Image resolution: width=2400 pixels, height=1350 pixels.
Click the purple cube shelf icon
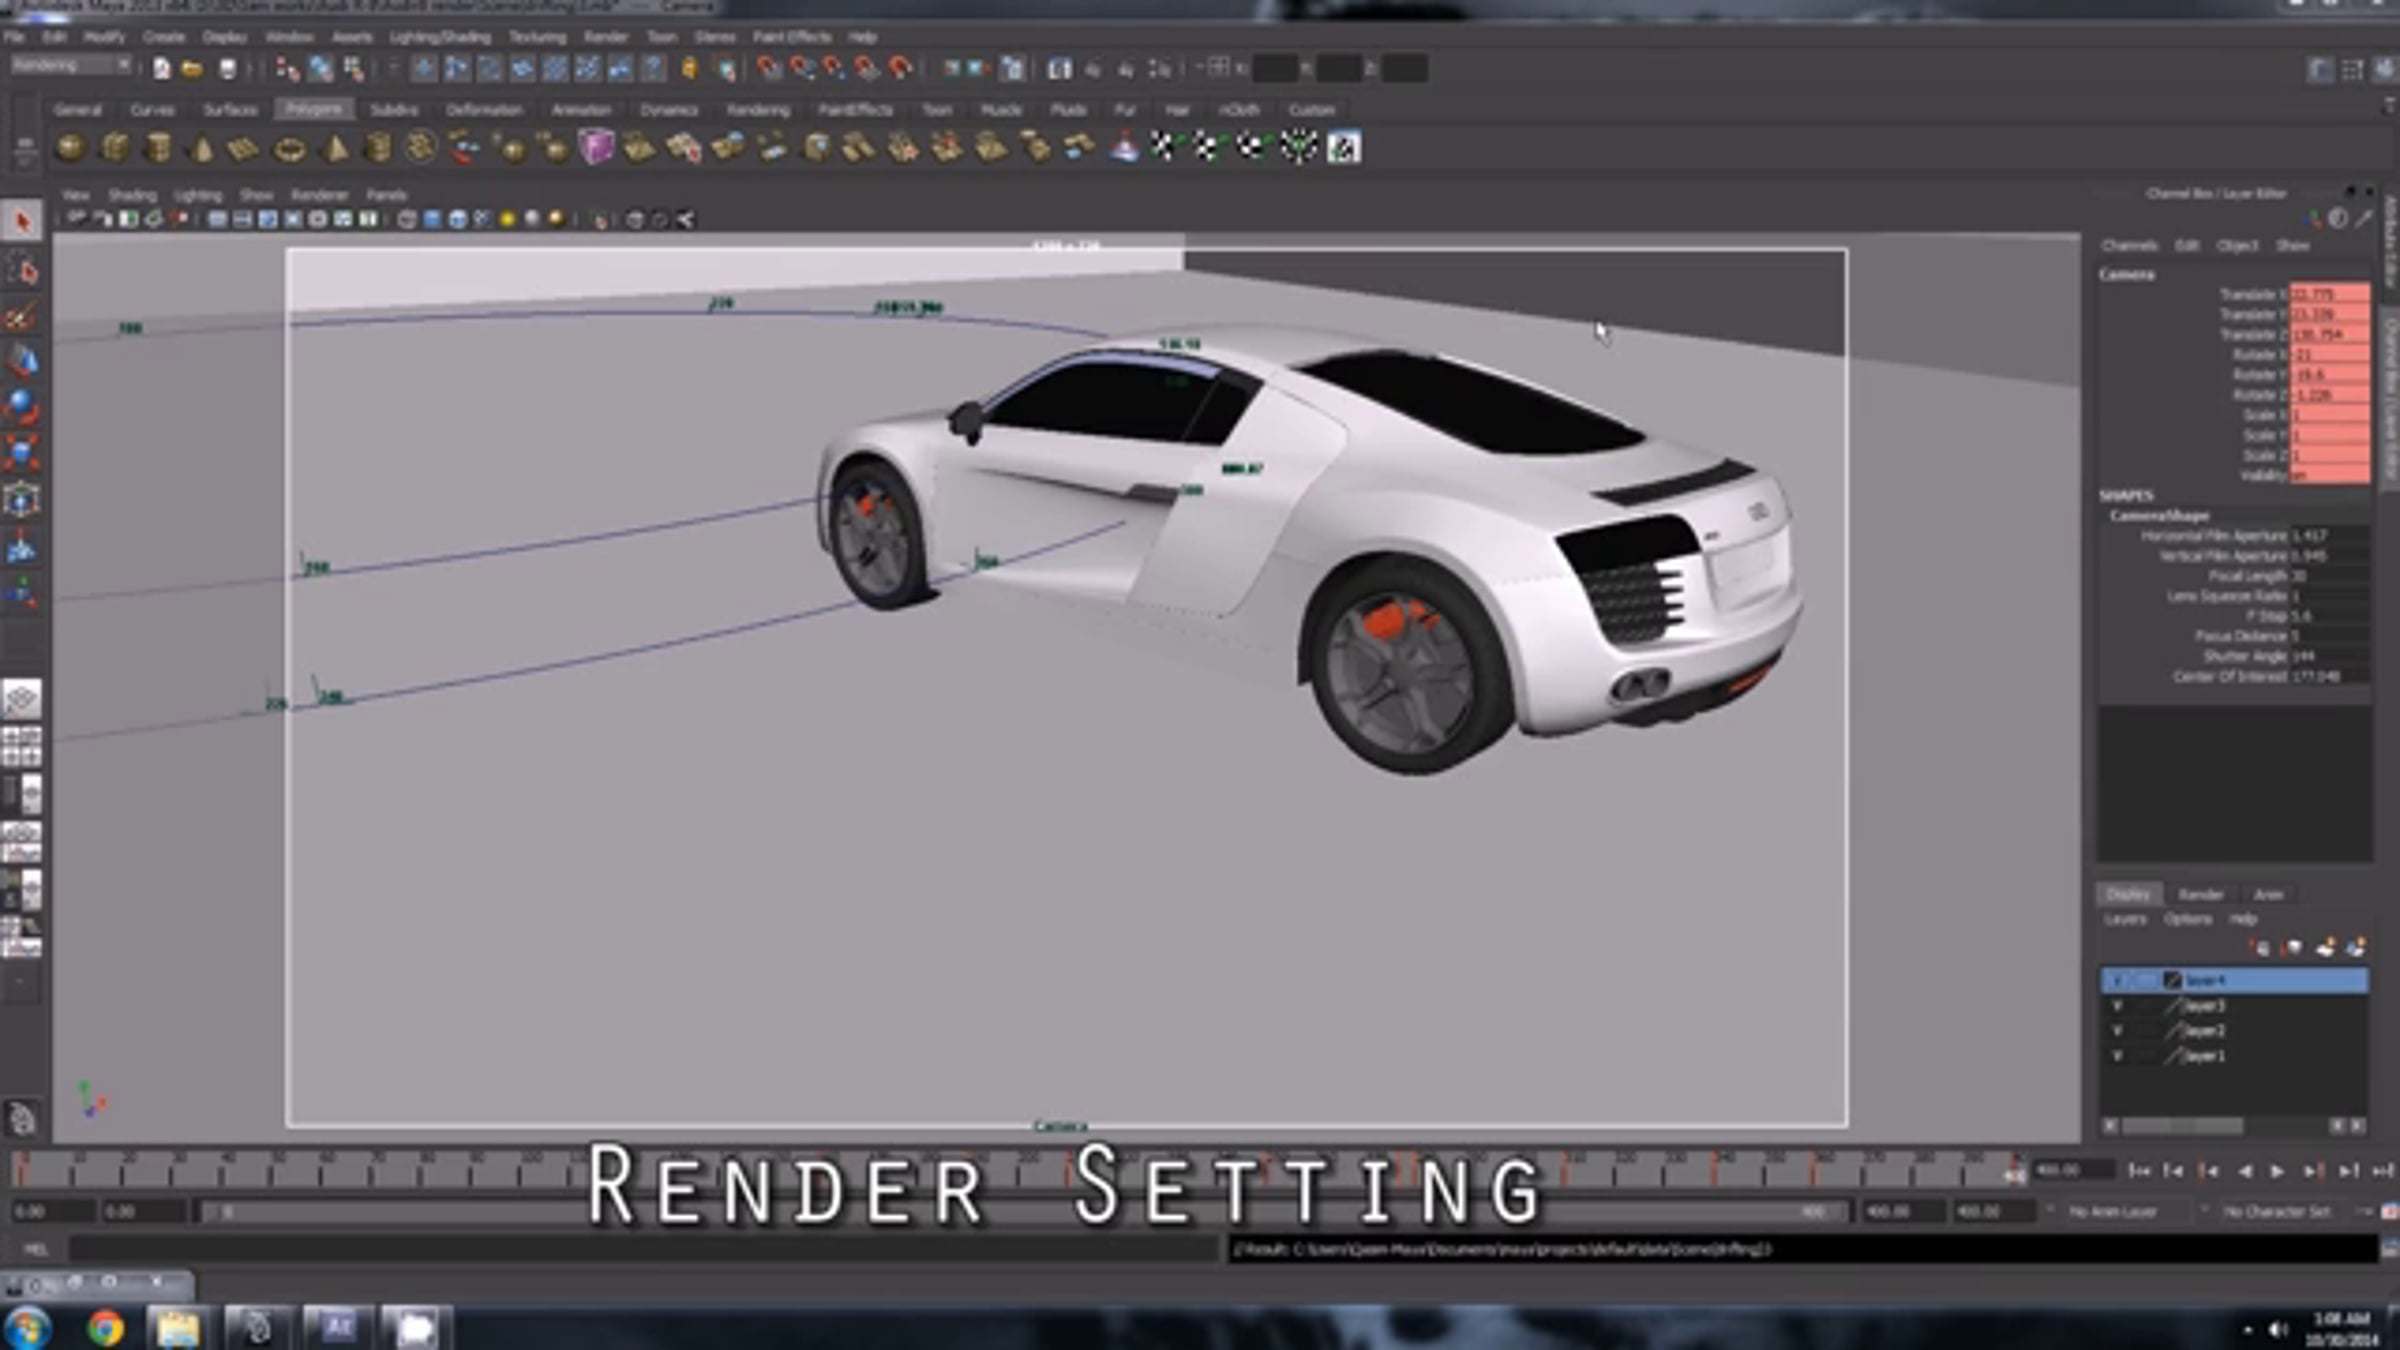coord(596,148)
